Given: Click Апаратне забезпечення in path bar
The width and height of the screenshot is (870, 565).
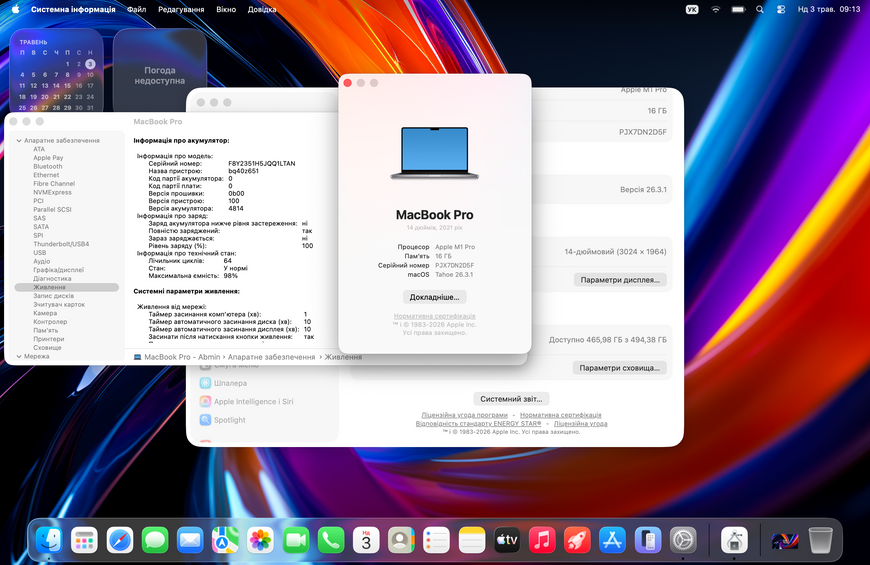Looking at the screenshot, I should pyautogui.click(x=271, y=357).
